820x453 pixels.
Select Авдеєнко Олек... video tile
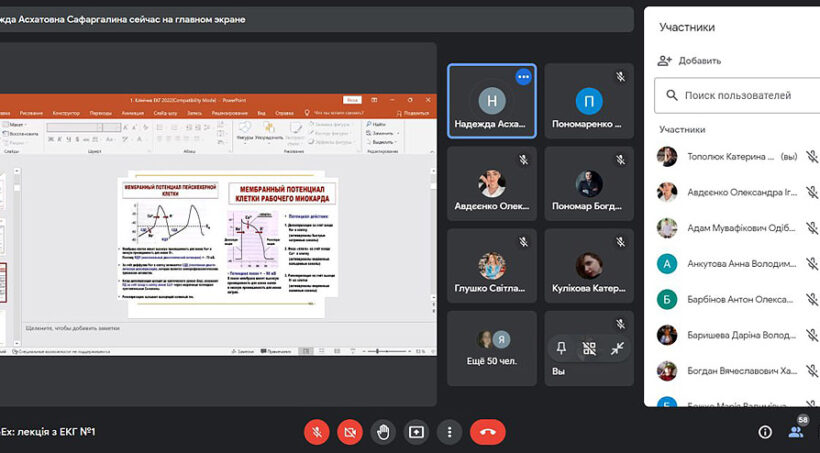click(492, 184)
